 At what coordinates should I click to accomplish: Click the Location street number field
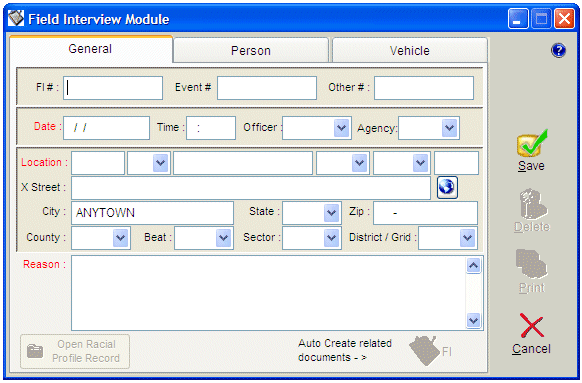tap(98, 163)
